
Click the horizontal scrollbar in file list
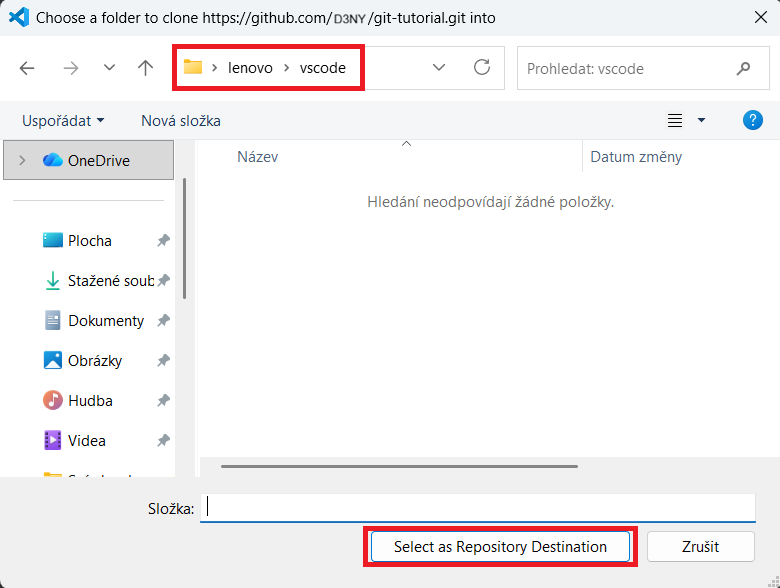click(398, 466)
